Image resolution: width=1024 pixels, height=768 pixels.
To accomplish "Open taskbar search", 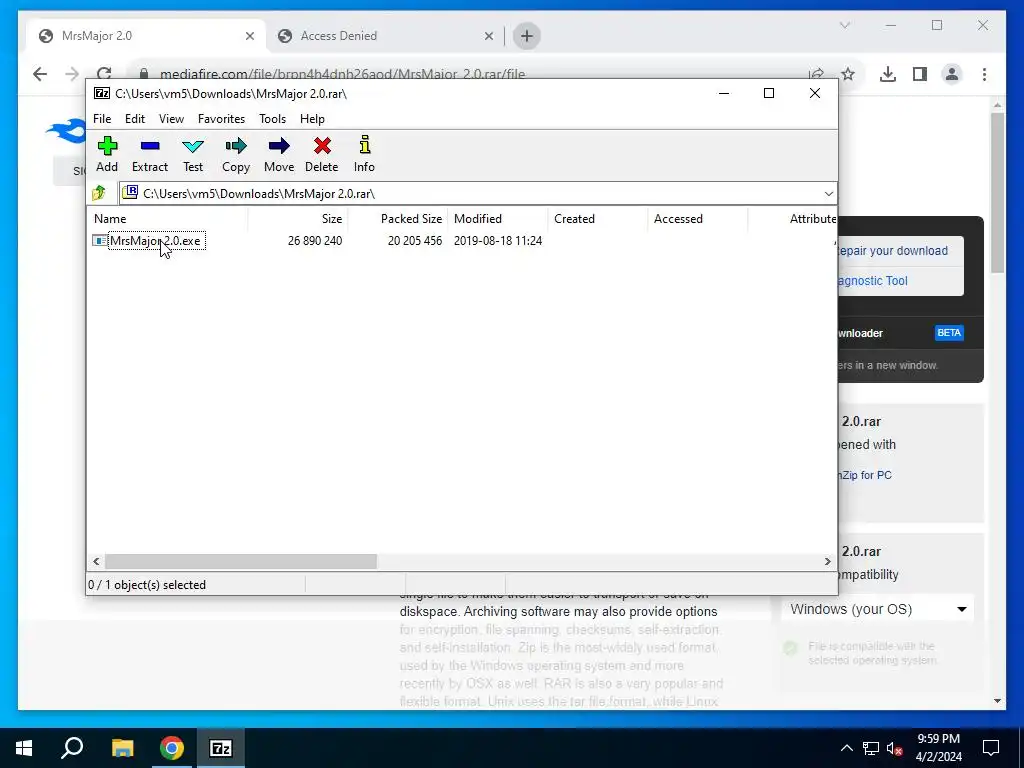I will [x=72, y=748].
